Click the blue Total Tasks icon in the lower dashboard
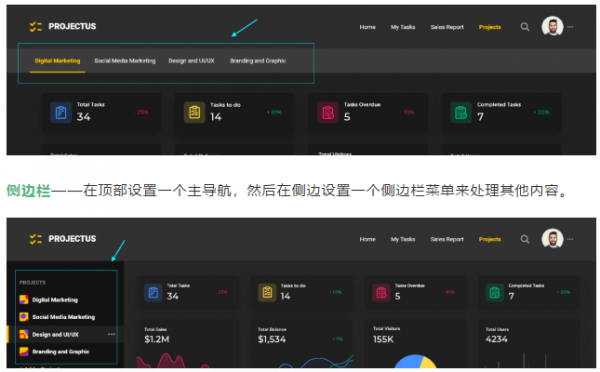 [x=153, y=293]
